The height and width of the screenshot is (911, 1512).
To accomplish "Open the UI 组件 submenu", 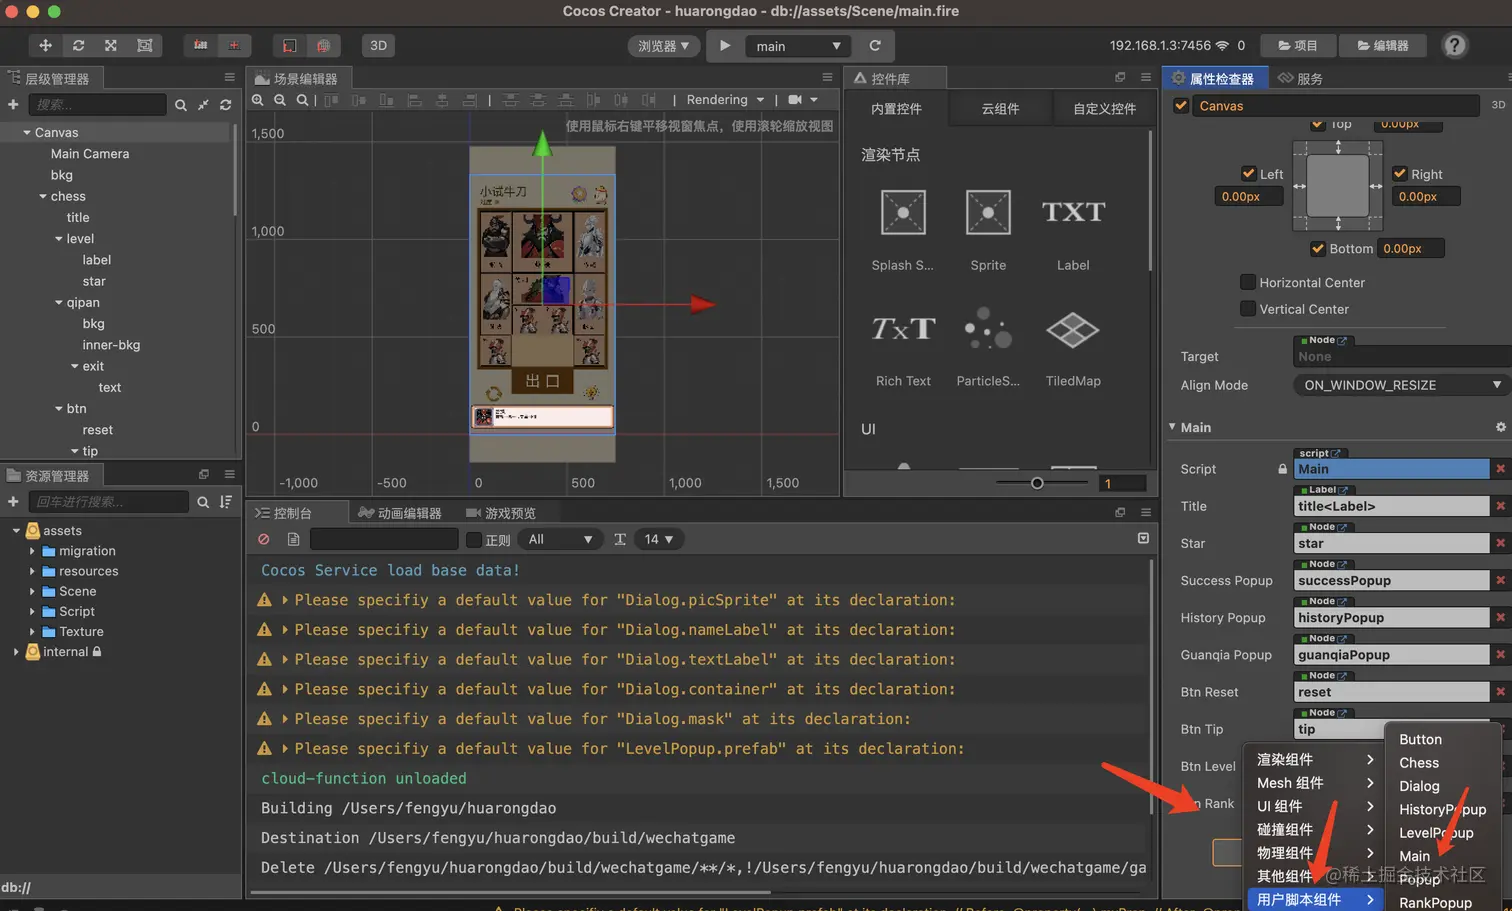I will click(1314, 806).
